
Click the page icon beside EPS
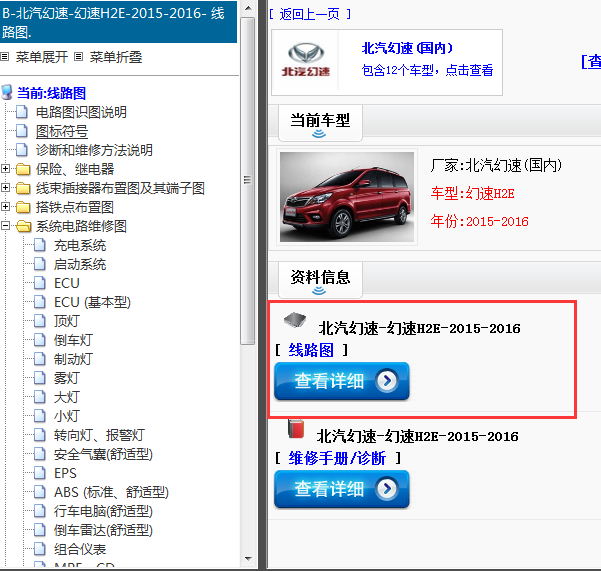pos(39,473)
